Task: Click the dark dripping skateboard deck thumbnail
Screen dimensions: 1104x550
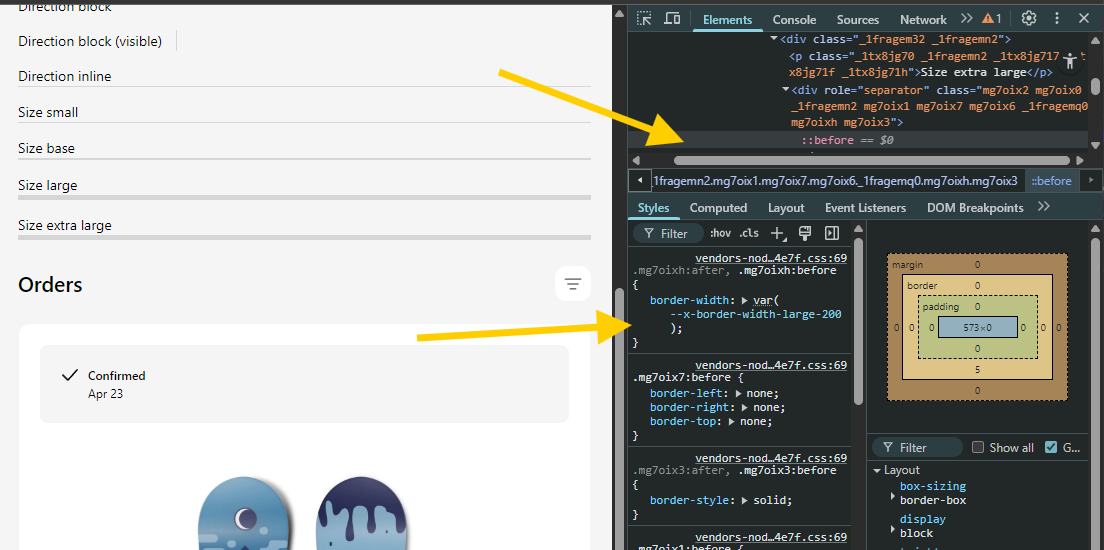Action: (x=362, y=514)
